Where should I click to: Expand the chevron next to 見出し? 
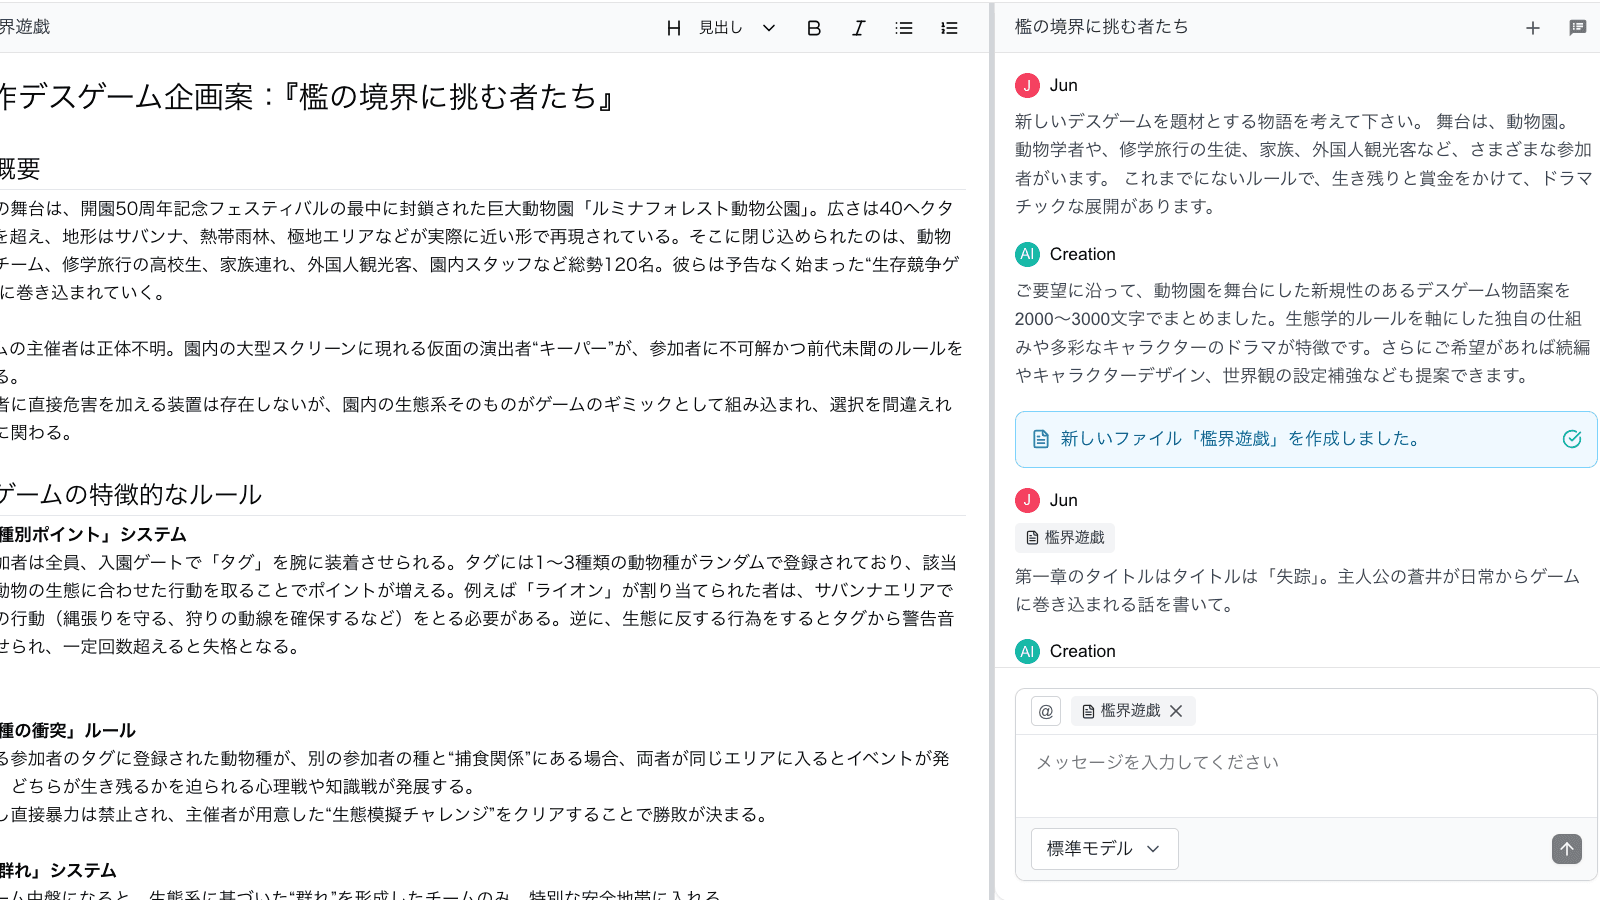[768, 28]
